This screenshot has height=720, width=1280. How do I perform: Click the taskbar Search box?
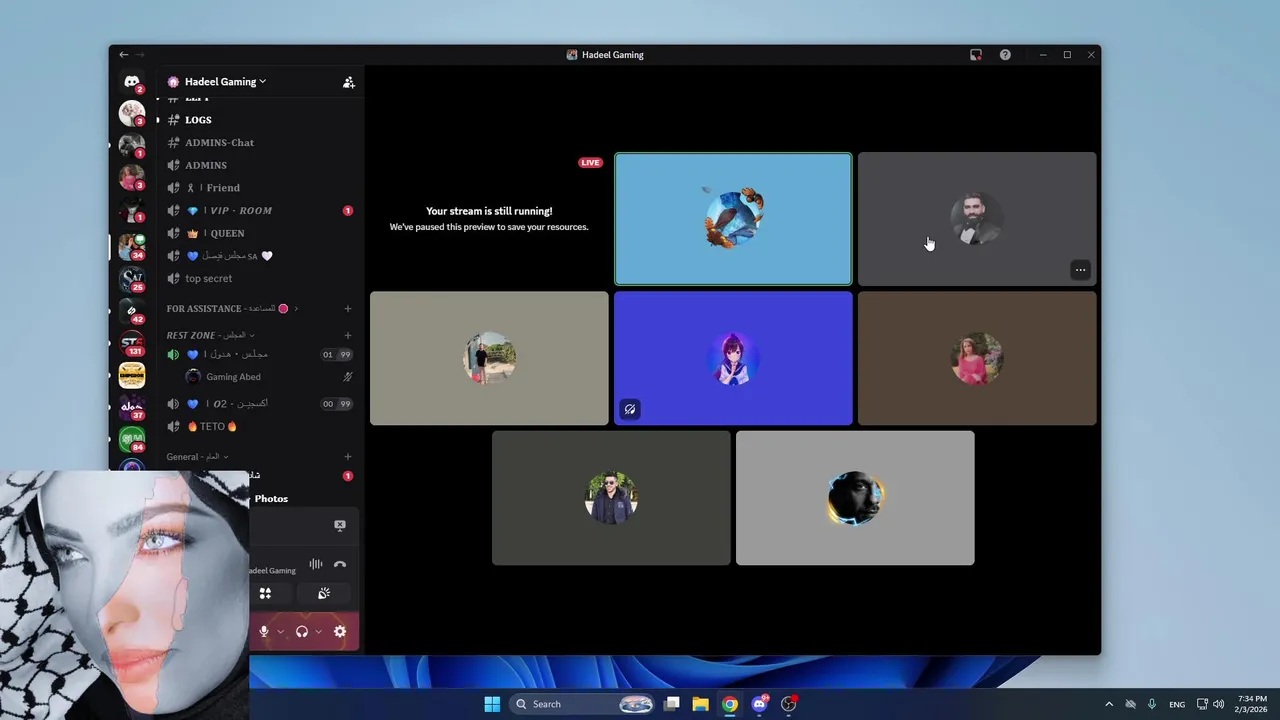(582, 704)
